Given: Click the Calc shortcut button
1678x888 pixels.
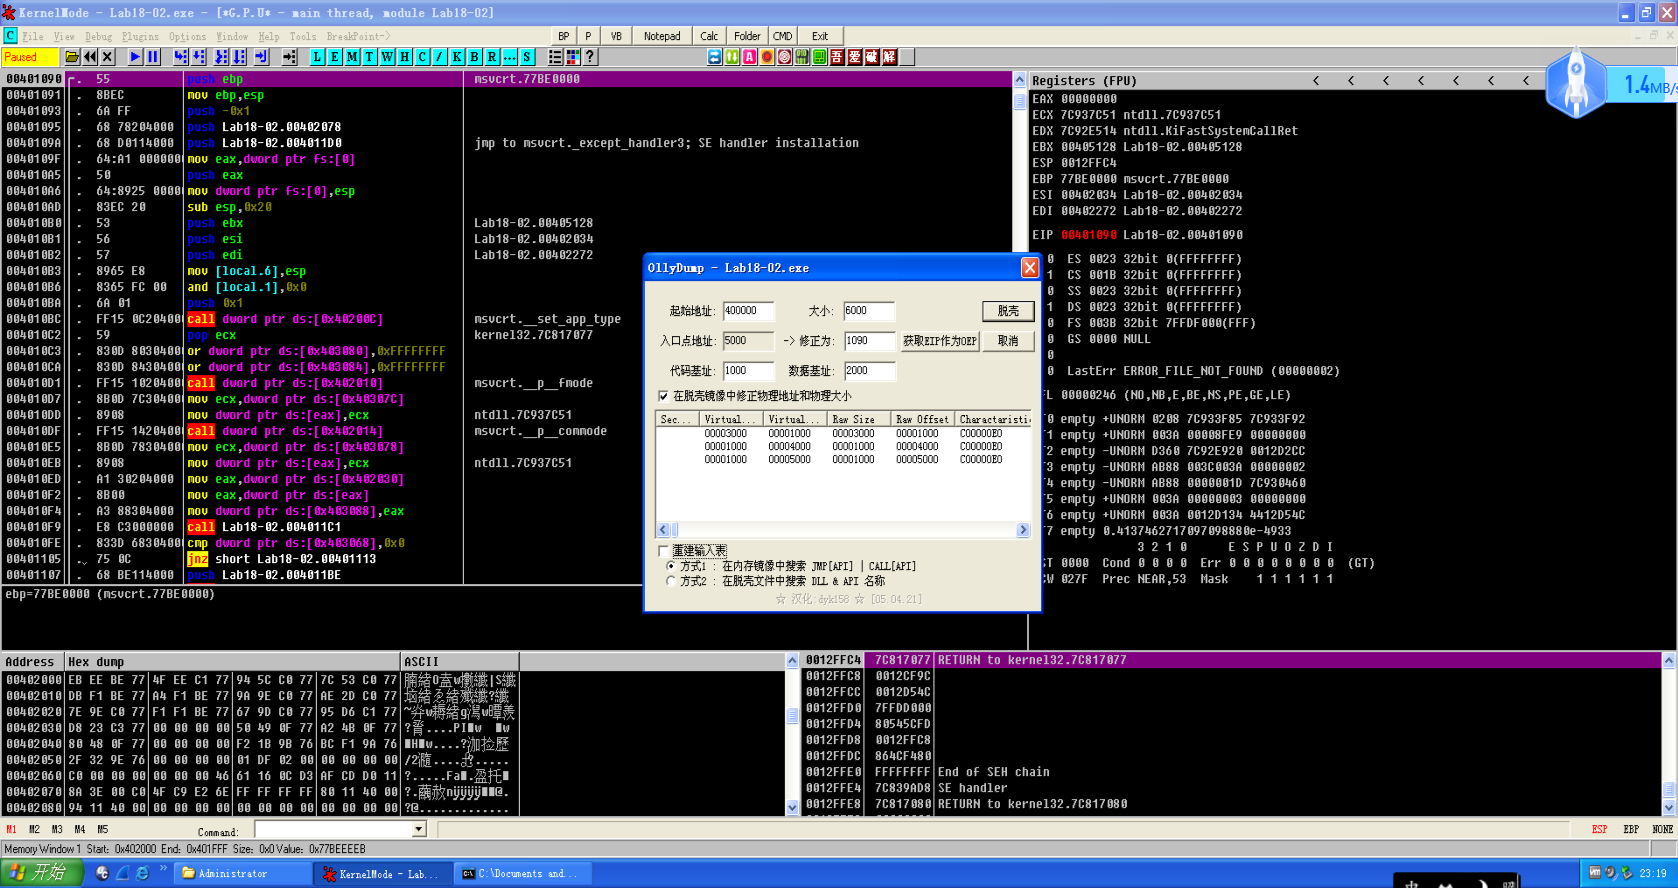Looking at the screenshot, I should pos(709,36).
